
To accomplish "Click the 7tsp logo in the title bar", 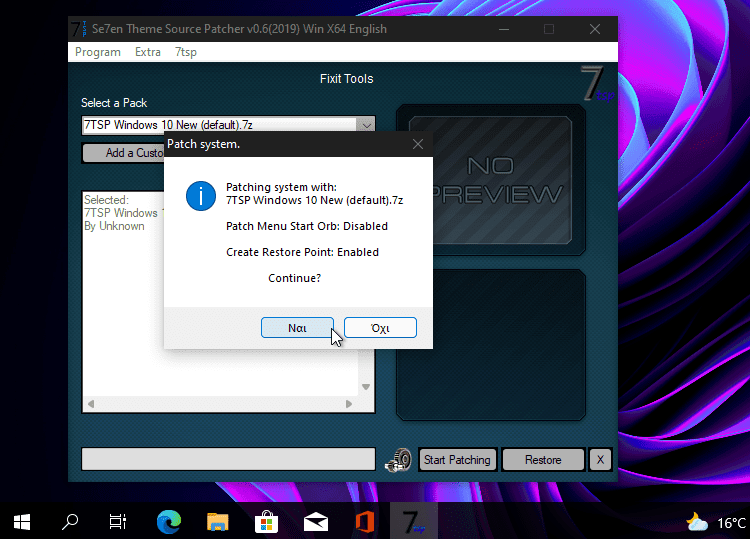I will [x=79, y=29].
